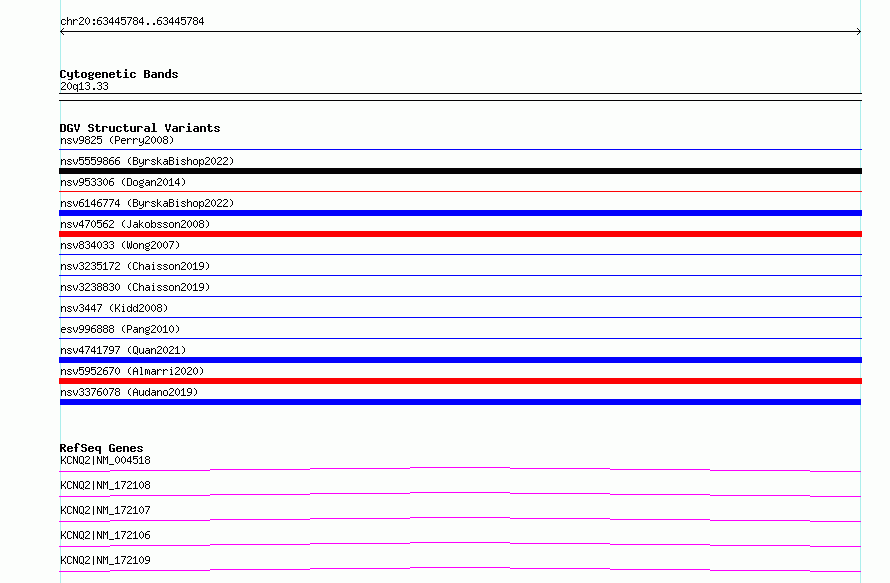
Task: Click the KCNQ2|NM_172109 transcript label
Action: [106, 560]
